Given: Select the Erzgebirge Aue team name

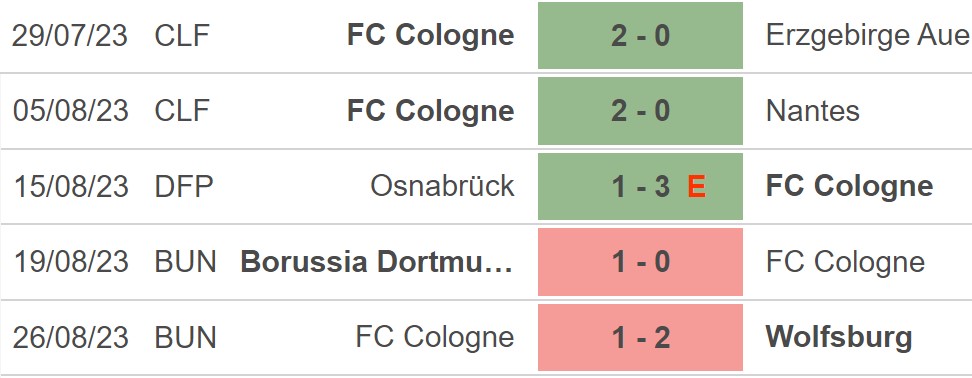Looking at the screenshot, I should [x=867, y=36].
